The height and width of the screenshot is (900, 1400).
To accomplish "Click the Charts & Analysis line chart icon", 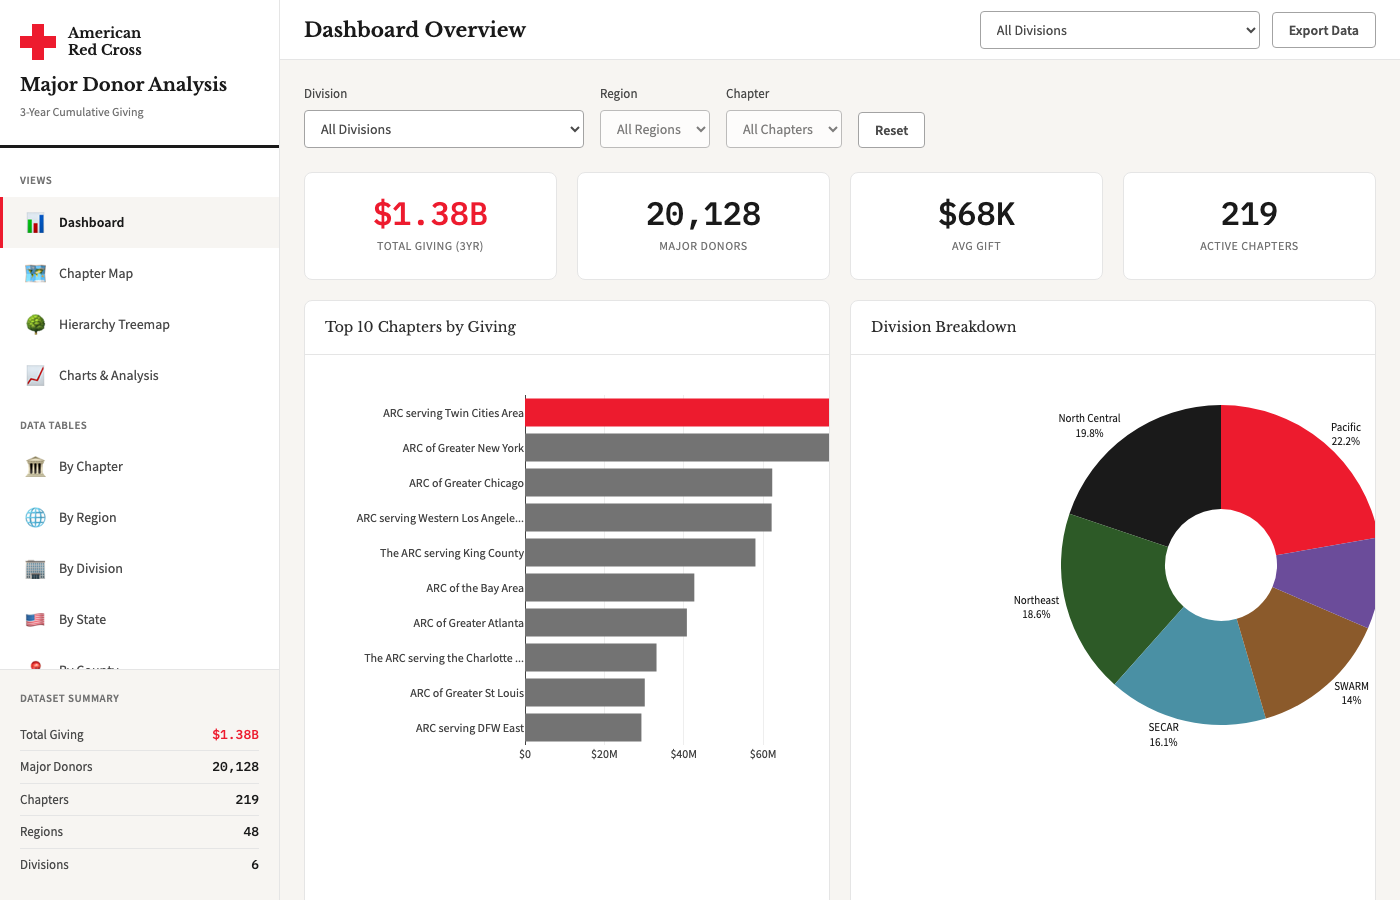I will tap(36, 376).
